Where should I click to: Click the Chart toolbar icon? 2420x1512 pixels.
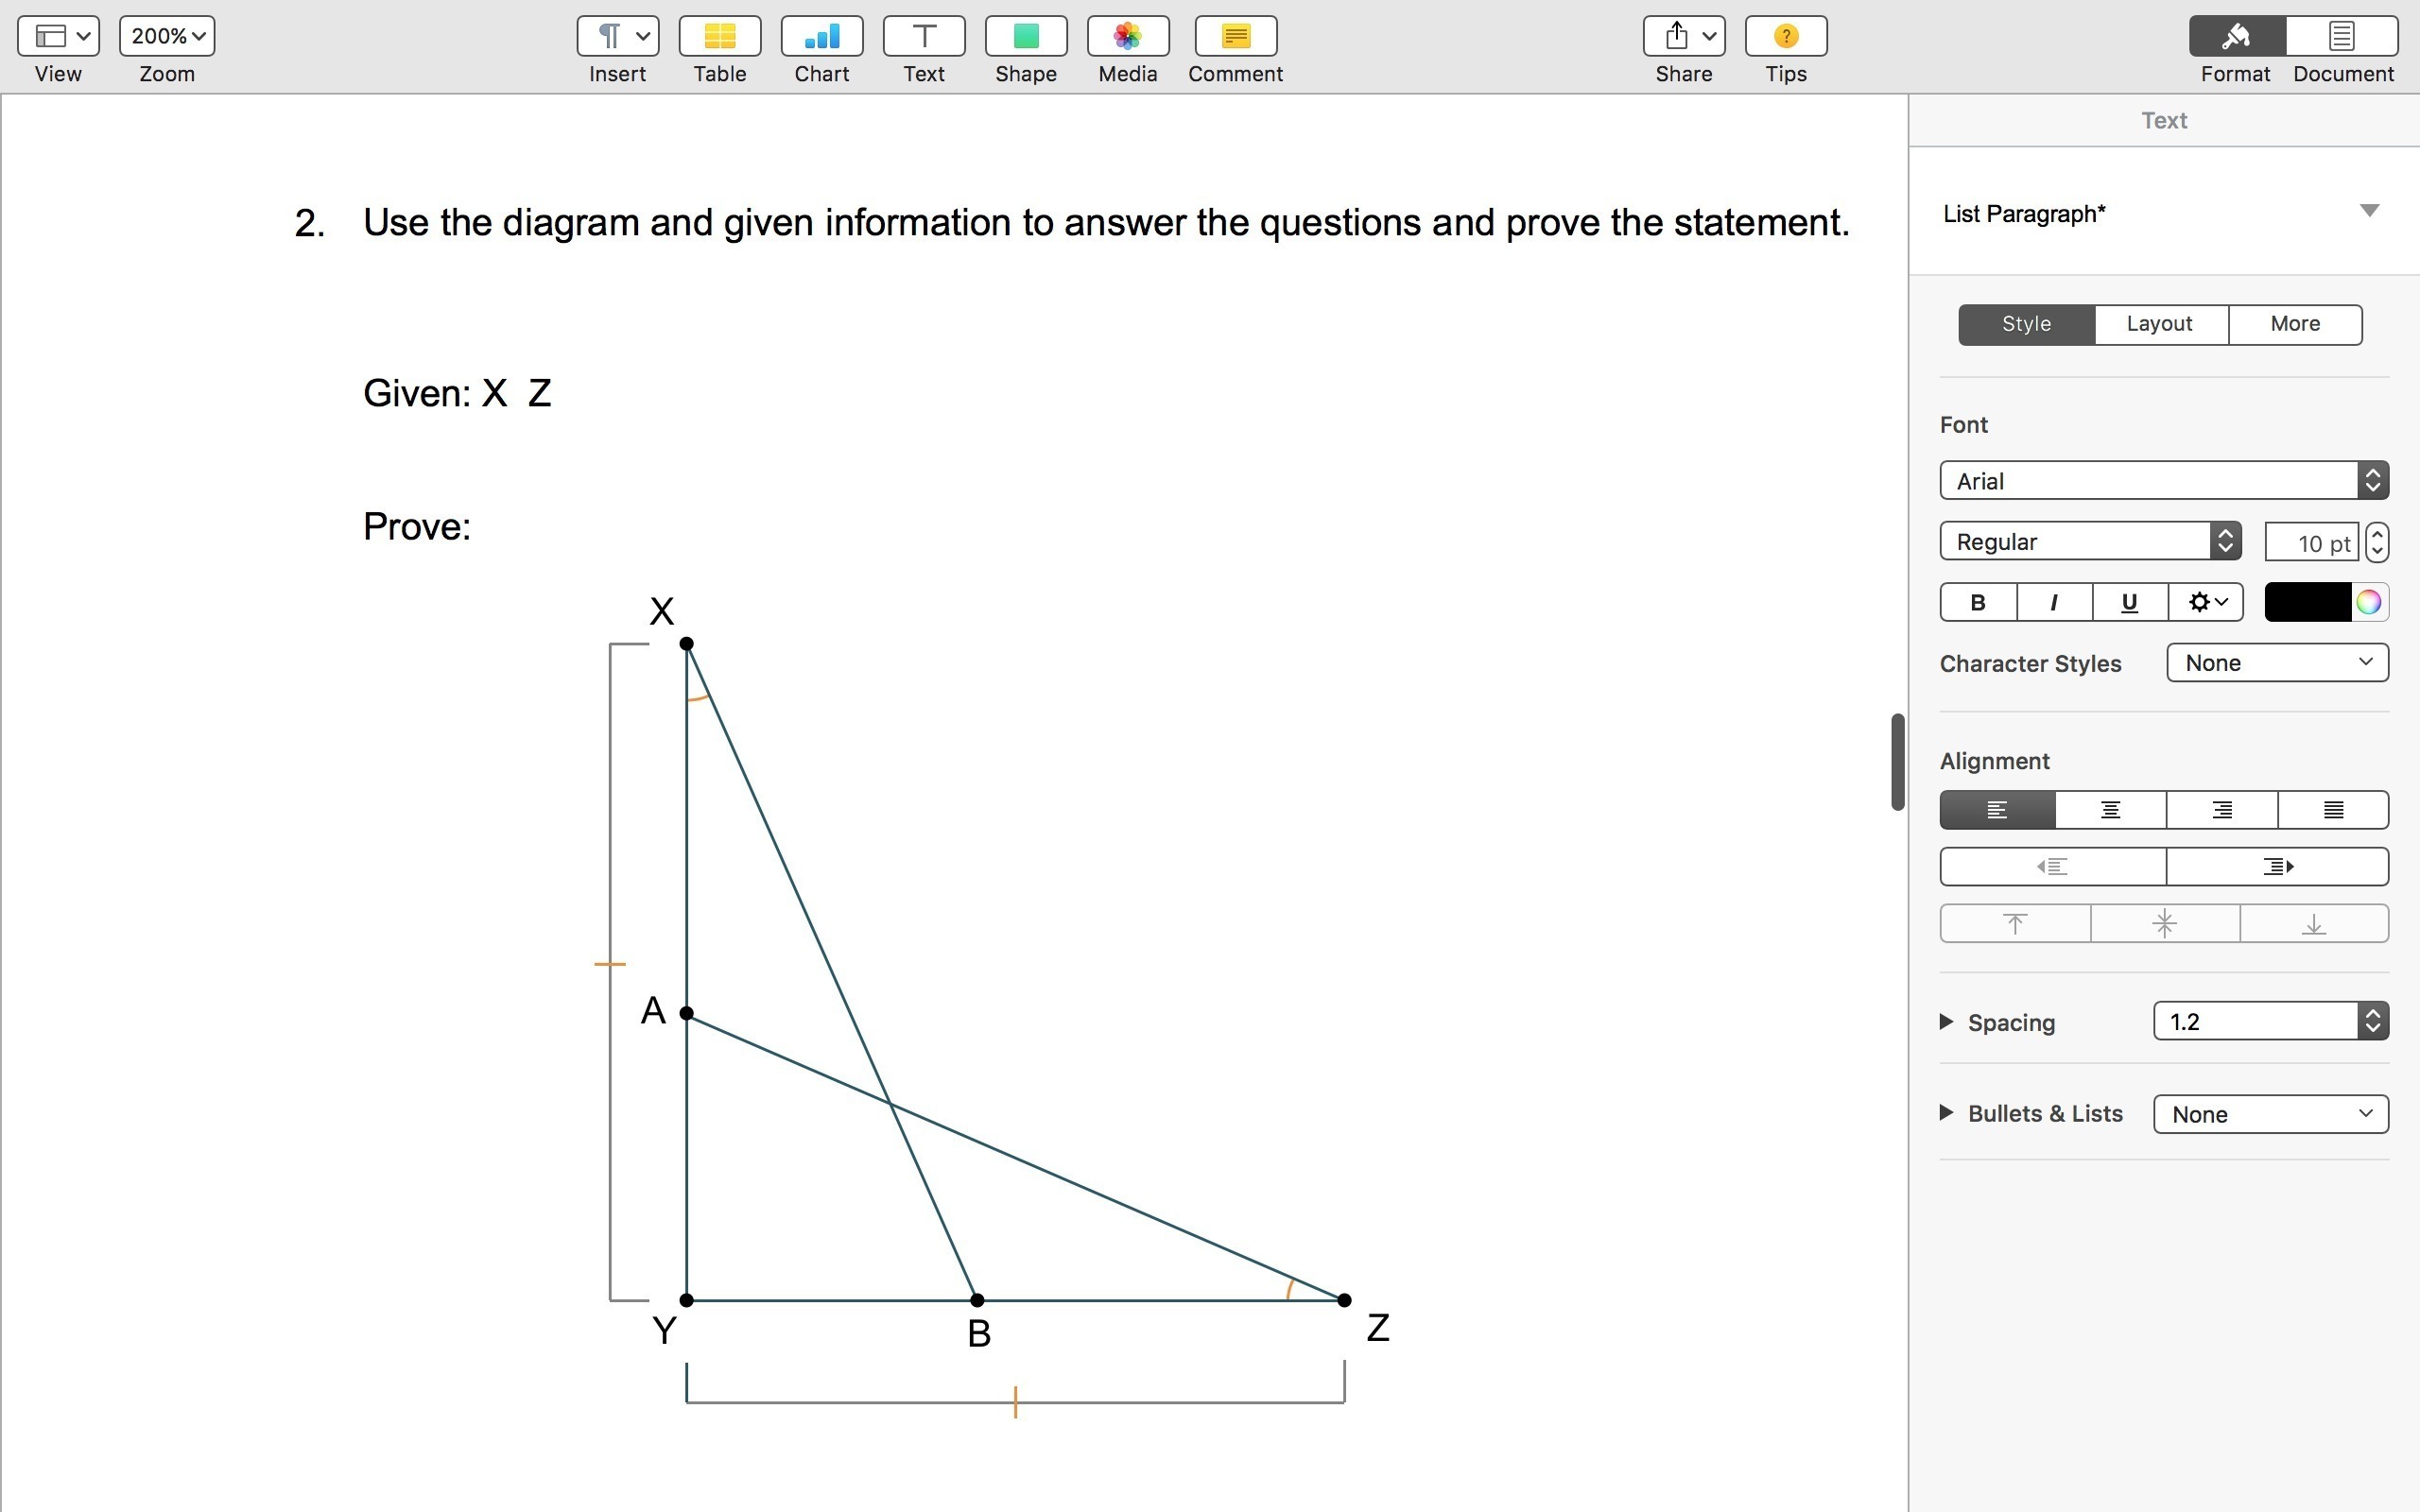click(821, 37)
